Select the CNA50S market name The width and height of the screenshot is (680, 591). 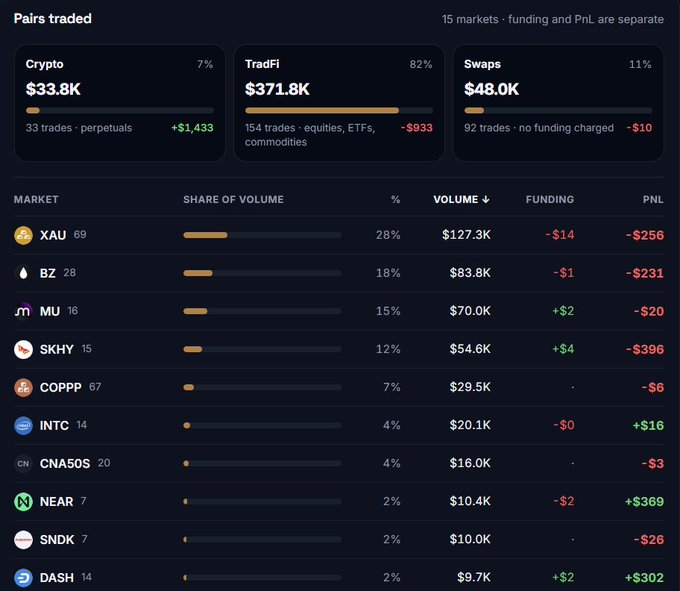(65, 464)
